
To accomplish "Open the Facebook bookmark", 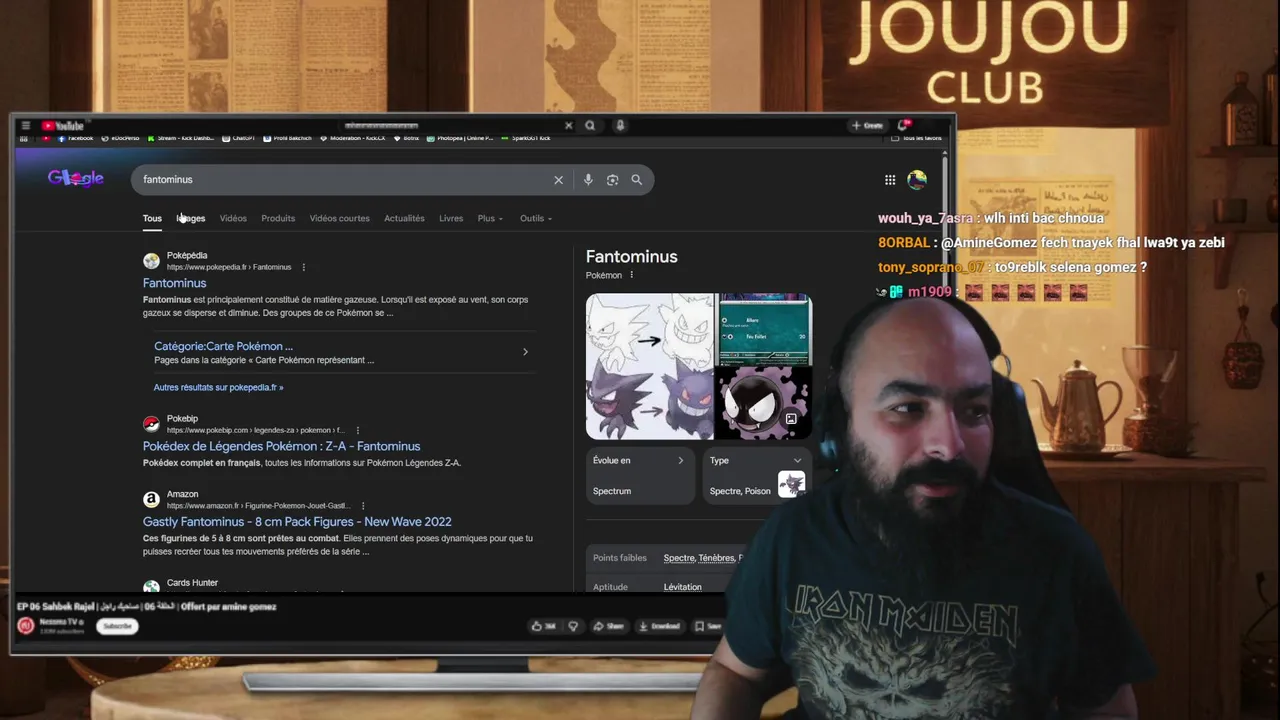I will pos(76,138).
